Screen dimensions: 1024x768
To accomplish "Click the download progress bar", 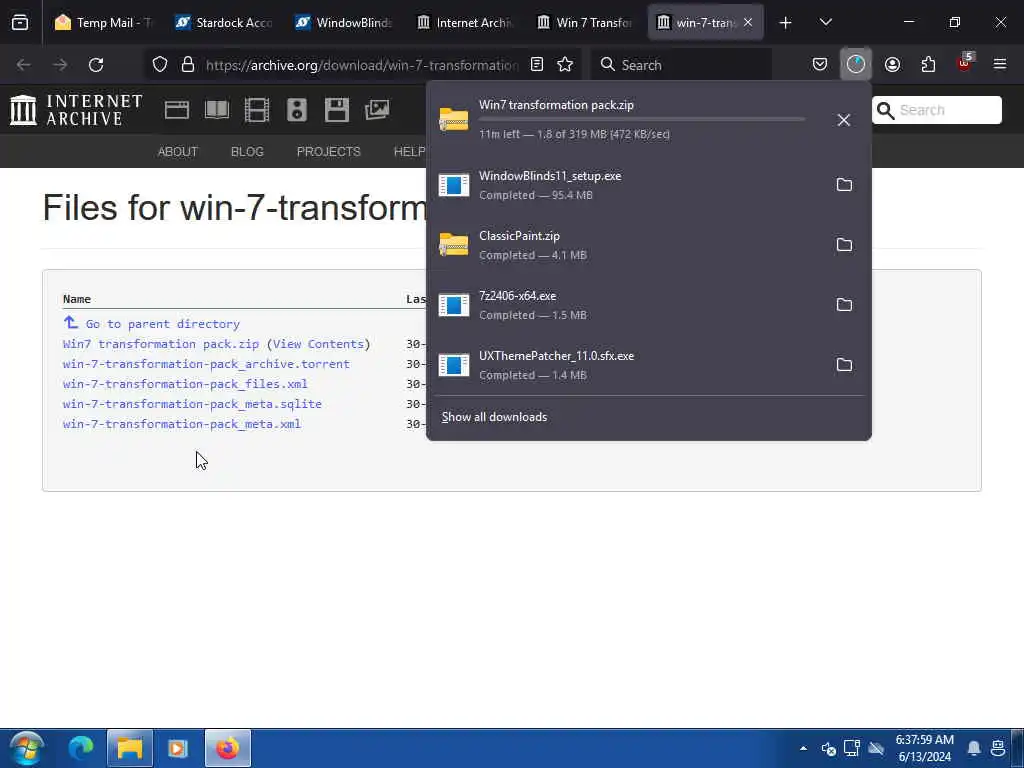I will coord(642,120).
